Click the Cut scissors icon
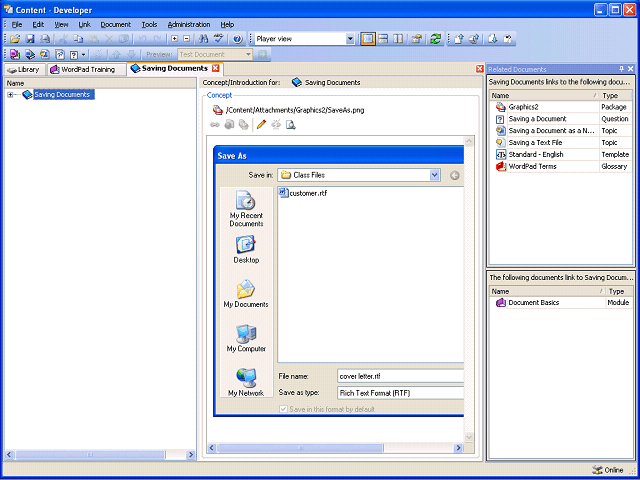Screen dimensions: 640x480 (x=63, y=39)
